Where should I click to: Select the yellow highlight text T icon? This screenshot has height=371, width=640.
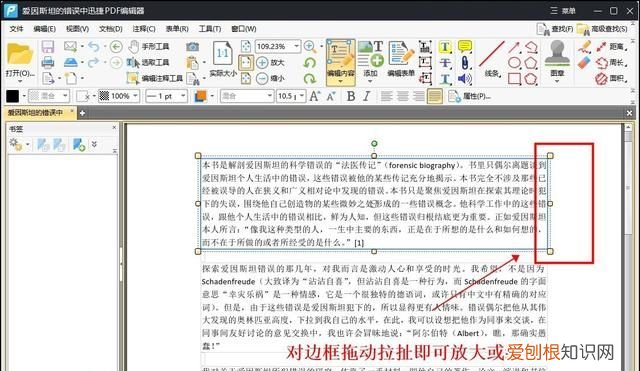click(x=445, y=47)
